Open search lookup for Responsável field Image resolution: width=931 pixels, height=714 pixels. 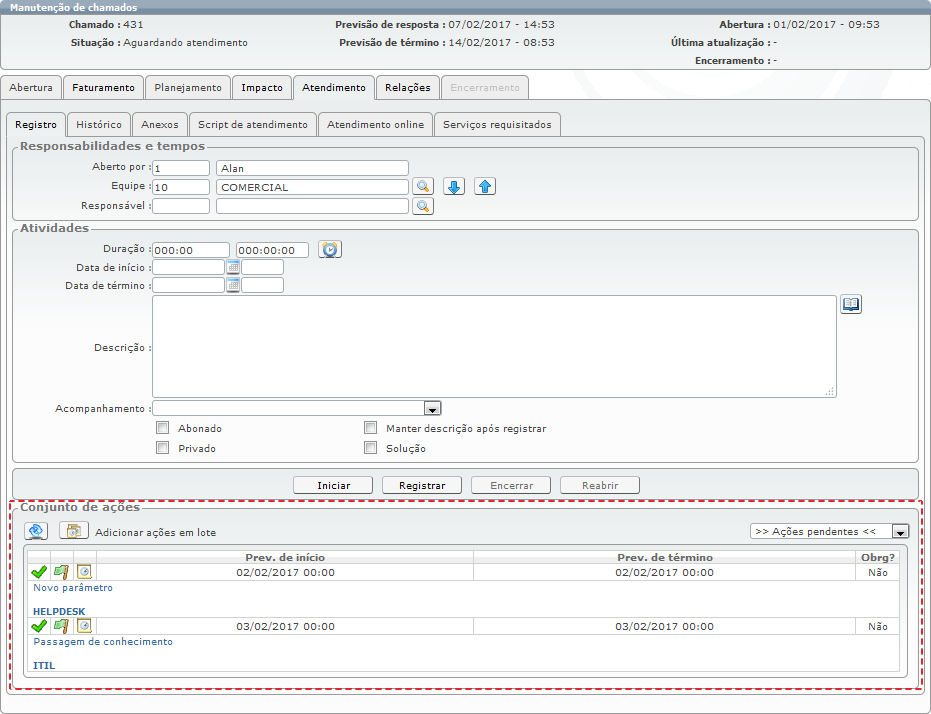[x=423, y=206]
